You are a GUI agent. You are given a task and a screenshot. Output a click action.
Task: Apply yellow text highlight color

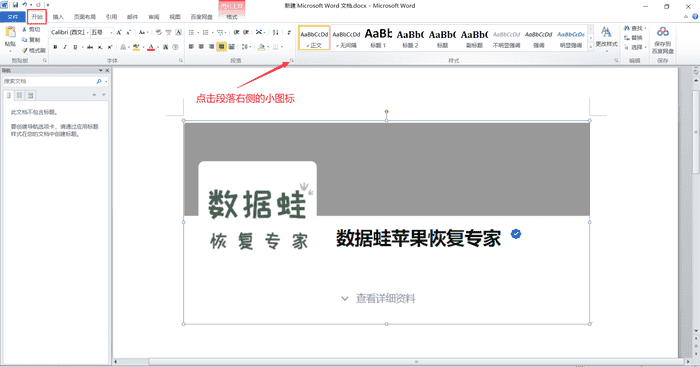pos(136,47)
